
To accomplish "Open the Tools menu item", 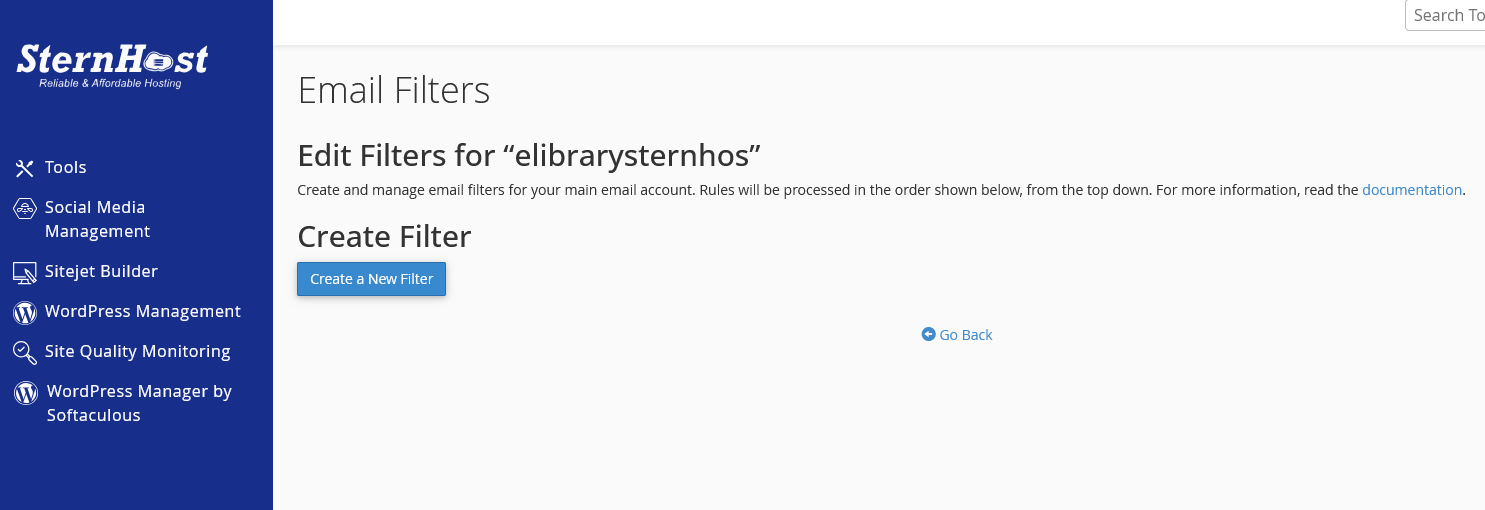I will 66,168.
